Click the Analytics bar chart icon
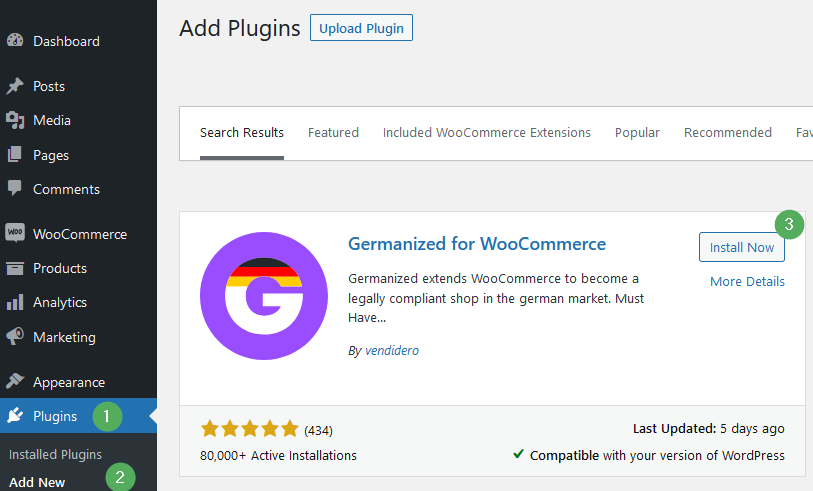 click(15, 302)
